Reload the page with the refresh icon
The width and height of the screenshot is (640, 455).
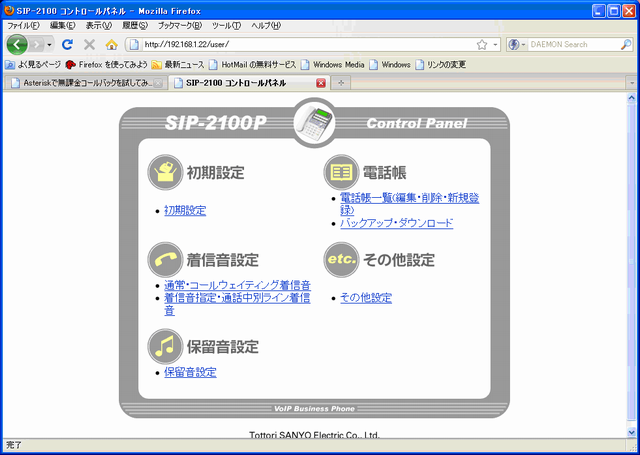(x=68, y=44)
